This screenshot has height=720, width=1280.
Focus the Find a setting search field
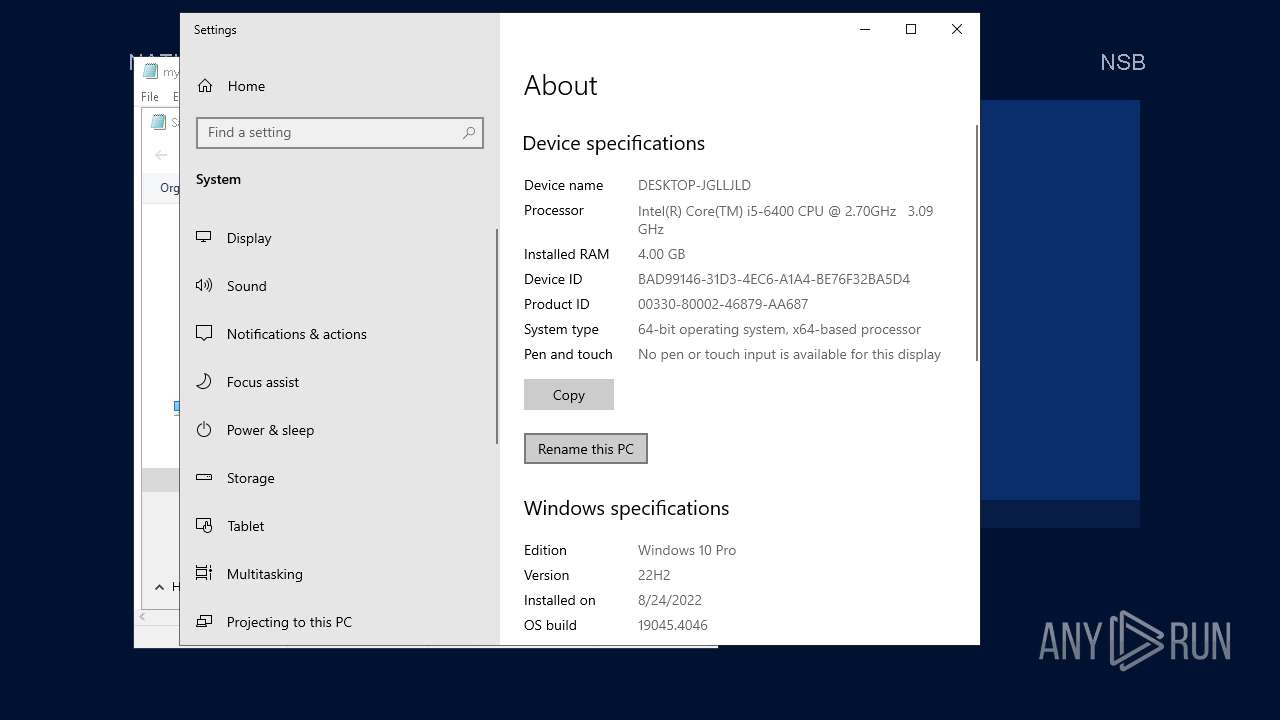pos(340,132)
